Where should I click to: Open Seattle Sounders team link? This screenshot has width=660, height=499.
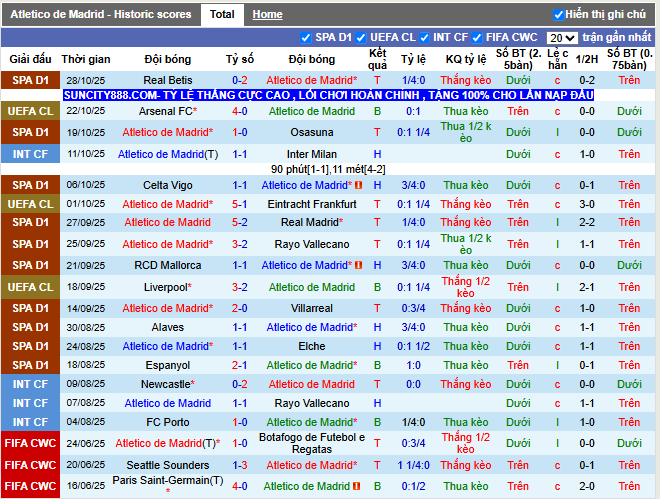(168, 465)
